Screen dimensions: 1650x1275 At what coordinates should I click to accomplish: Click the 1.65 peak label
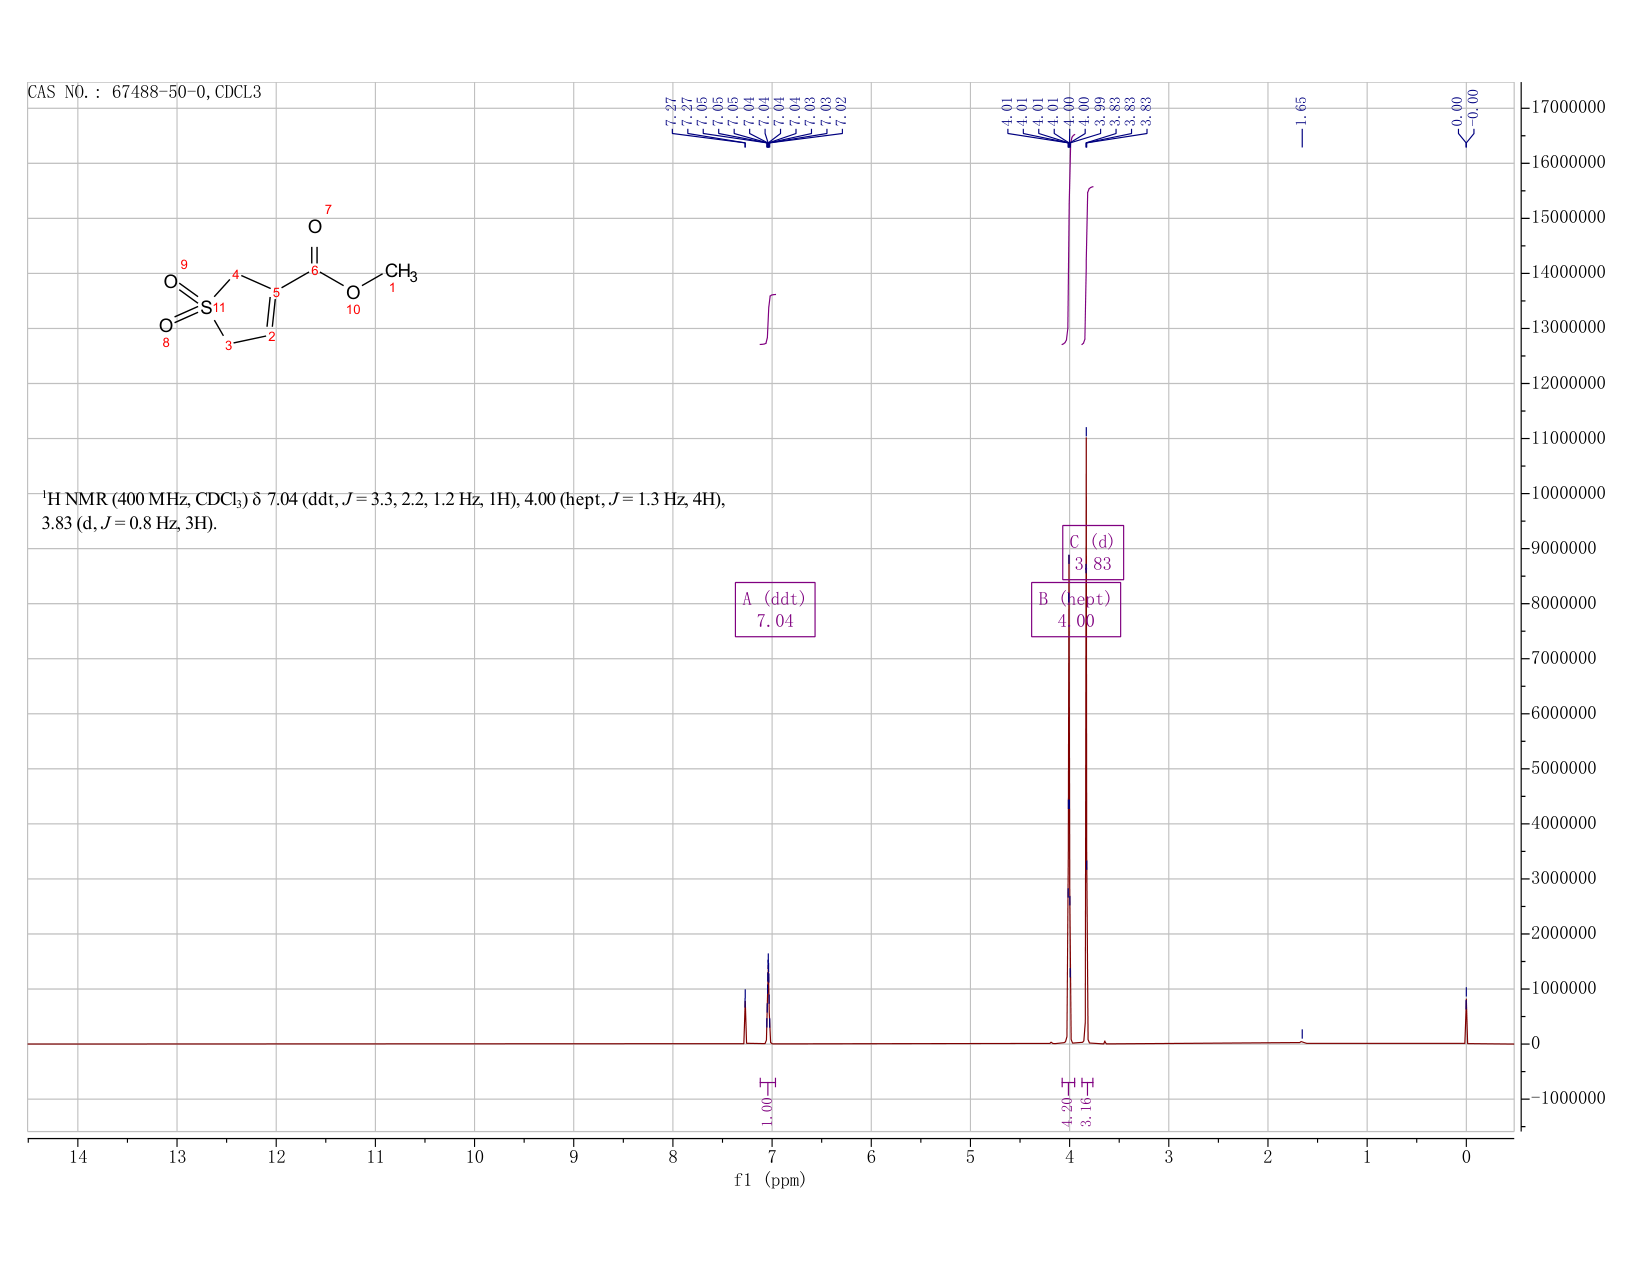(x=1301, y=109)
